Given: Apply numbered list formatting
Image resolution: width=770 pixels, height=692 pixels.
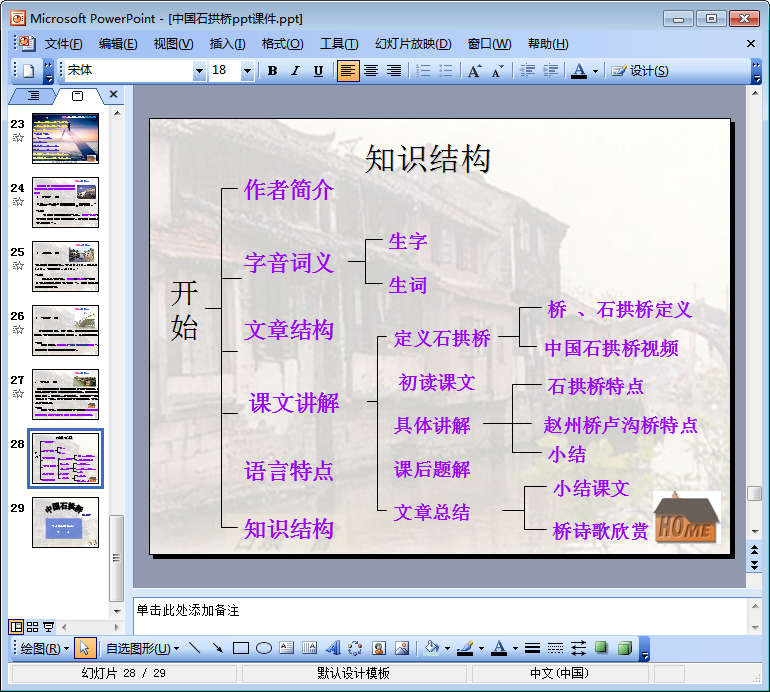Looking at the screenshot, I should point(422,71).
